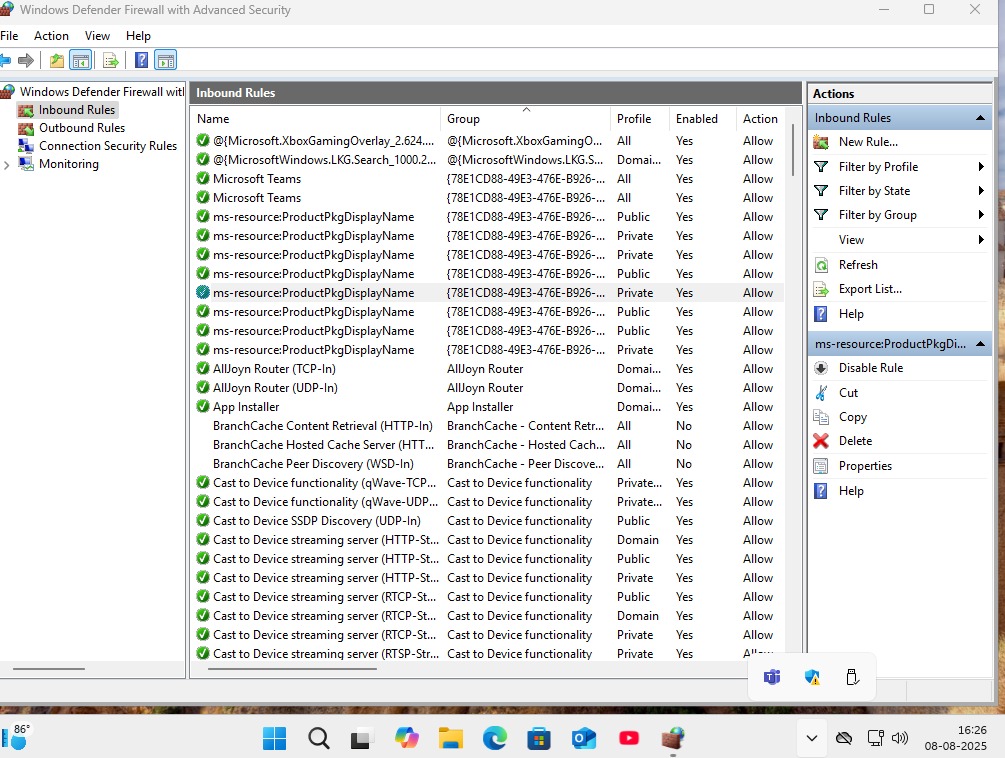Sort rules by the Name column header
This screenshot has width=1005, height=758.
[x=316, y=119]
